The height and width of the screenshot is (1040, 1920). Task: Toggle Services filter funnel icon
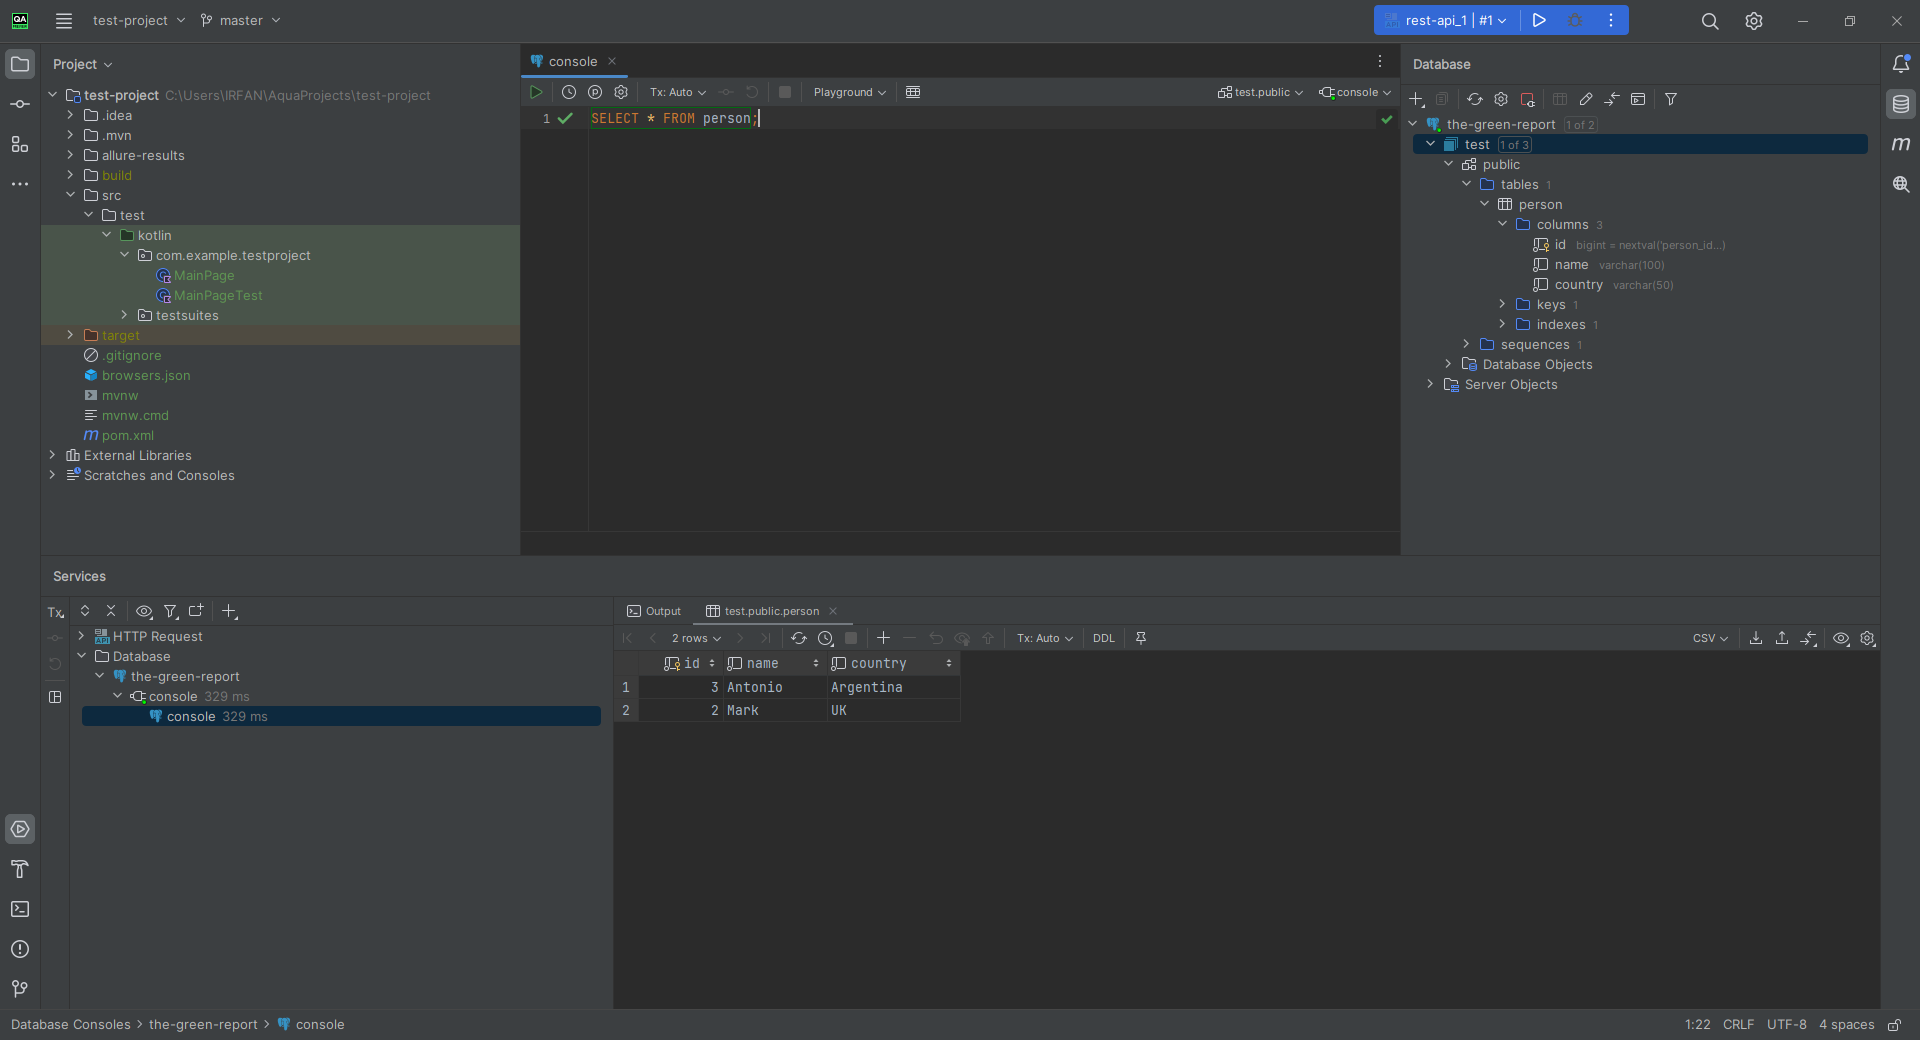[x=171, y=611]
